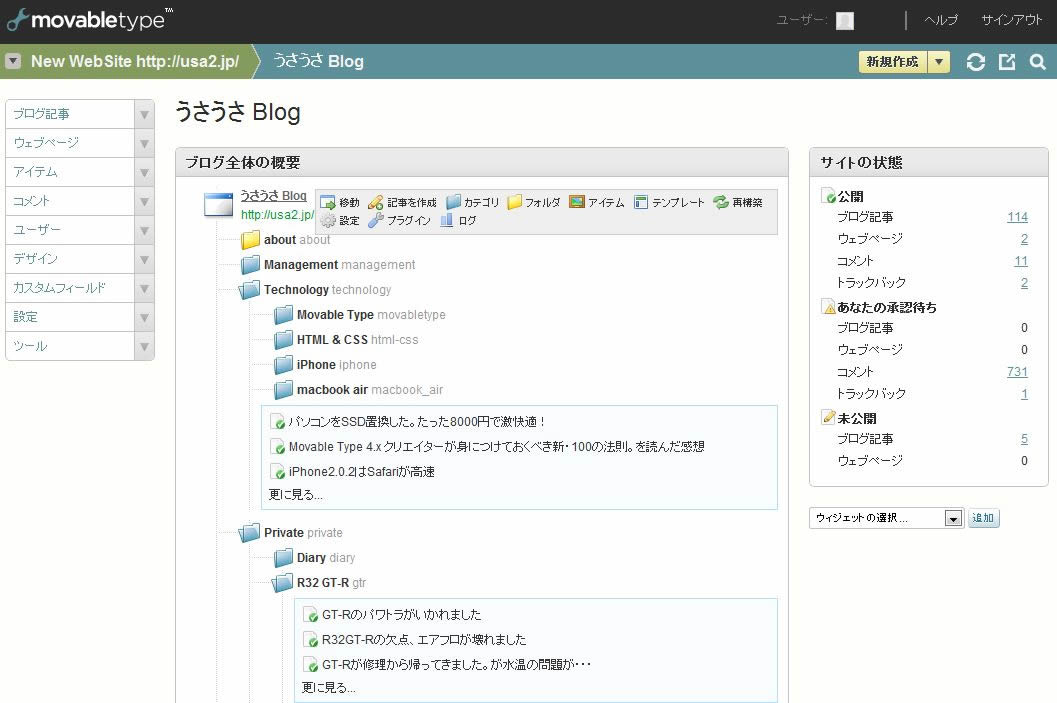Click the 再構築 toolbar icon
The image size is (1057, 703).
721,202
